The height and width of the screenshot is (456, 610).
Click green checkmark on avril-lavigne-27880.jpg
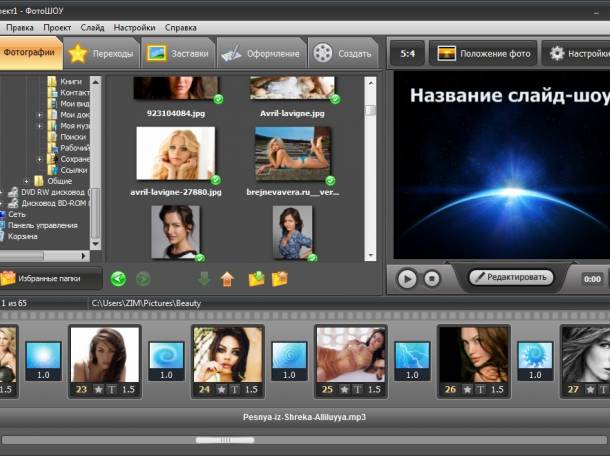tap(216, 180)
